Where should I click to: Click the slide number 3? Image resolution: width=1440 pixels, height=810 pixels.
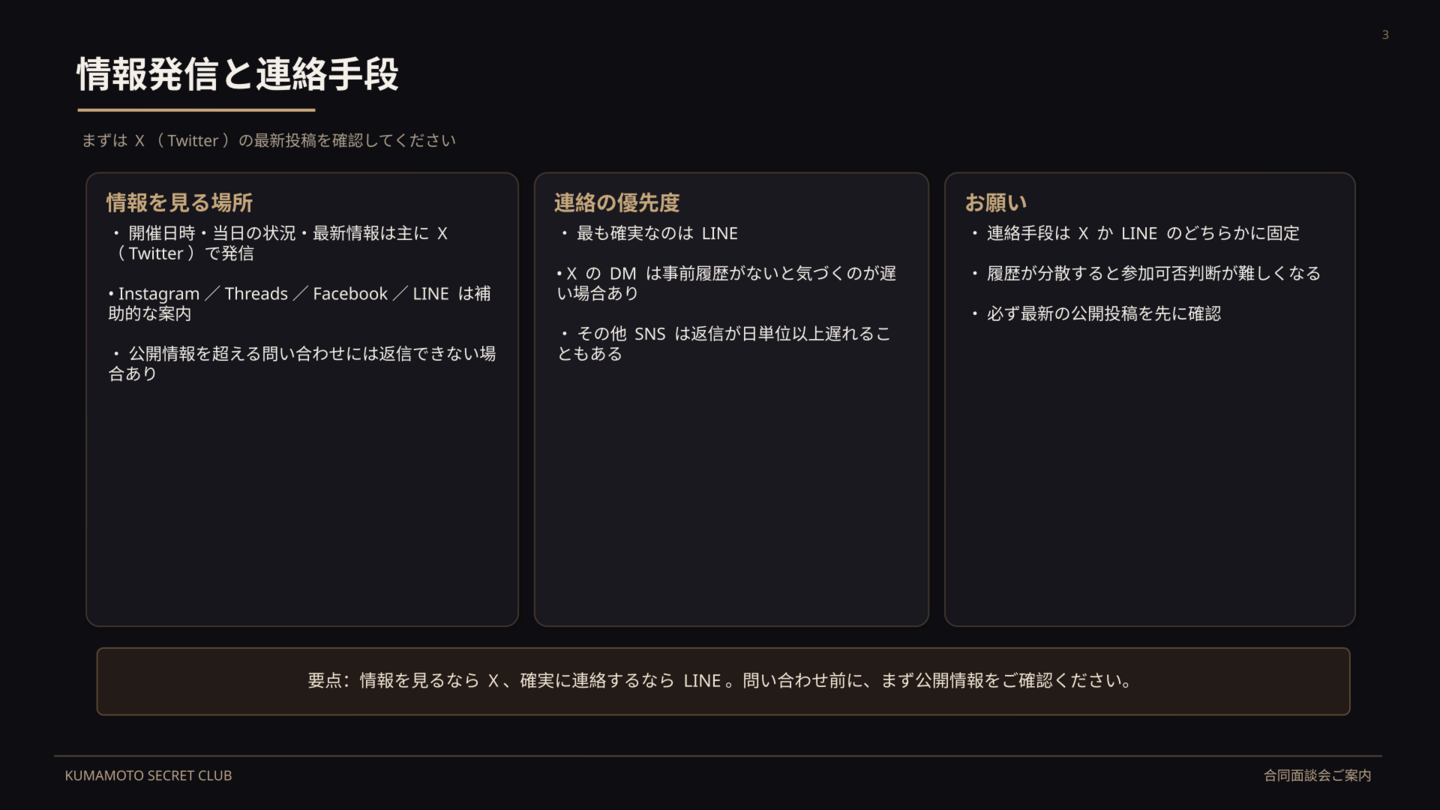(x=1385, y=35)
